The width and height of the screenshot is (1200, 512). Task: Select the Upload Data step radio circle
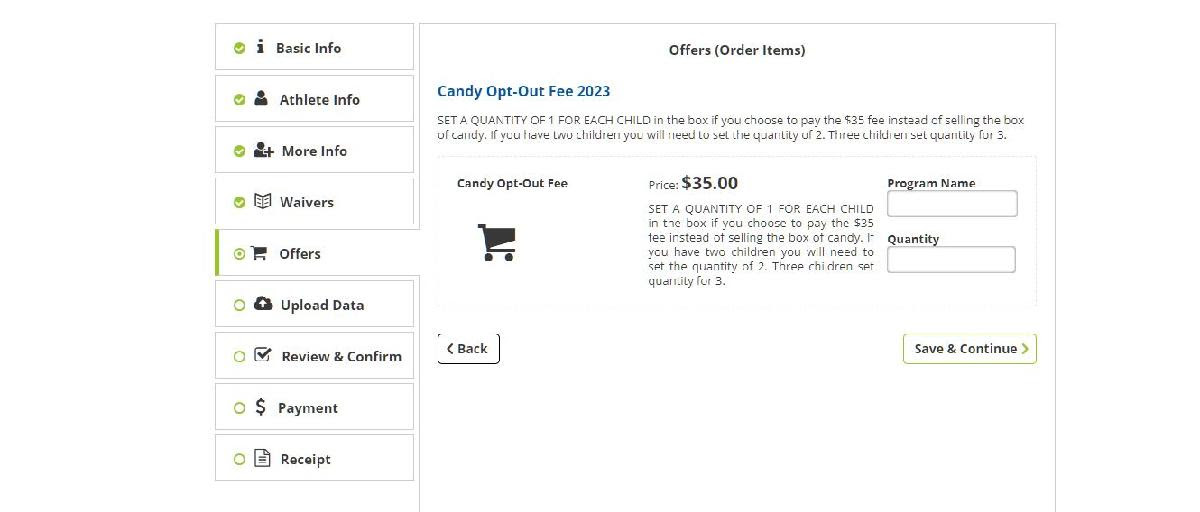(239, 305)
